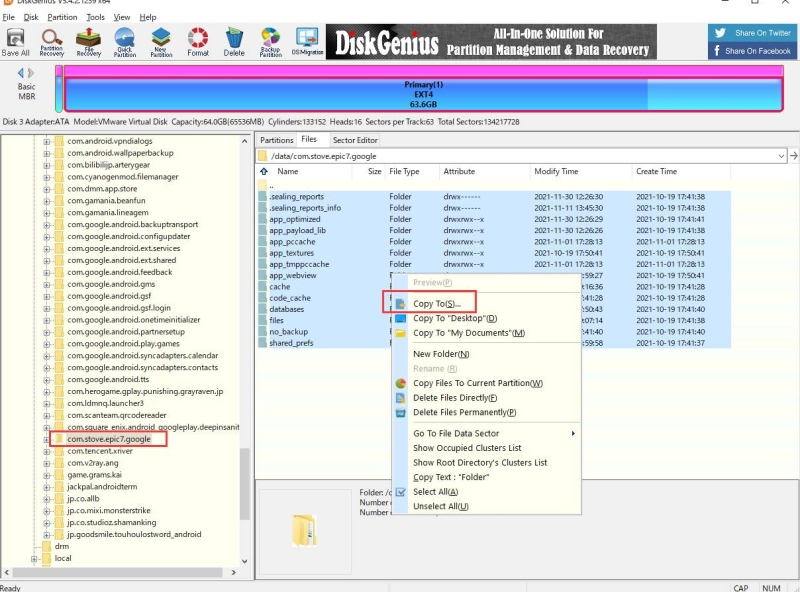Click the Format toolbar icon
The image size is (800, 592).
tap(198, 42)
